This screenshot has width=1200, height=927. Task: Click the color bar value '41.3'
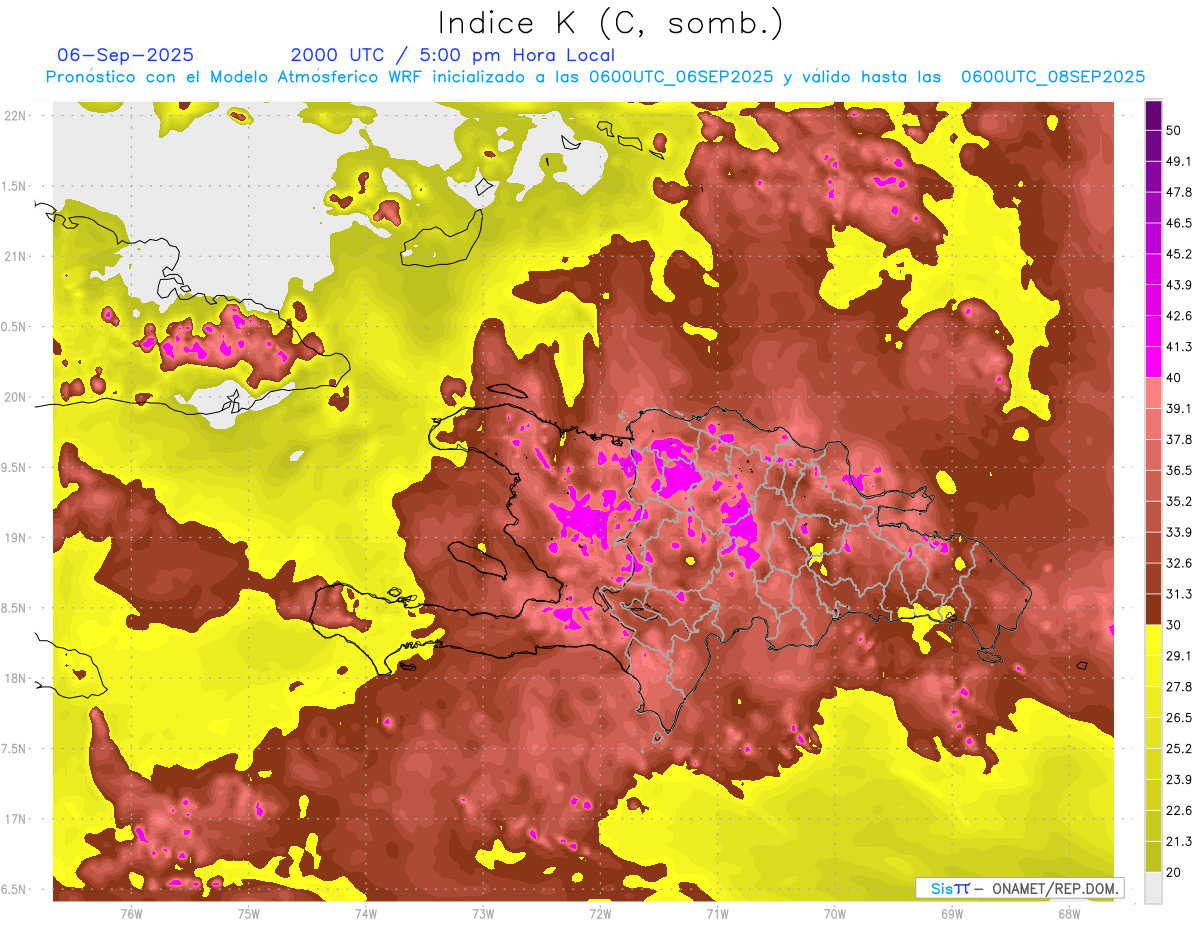(1179, 347)
